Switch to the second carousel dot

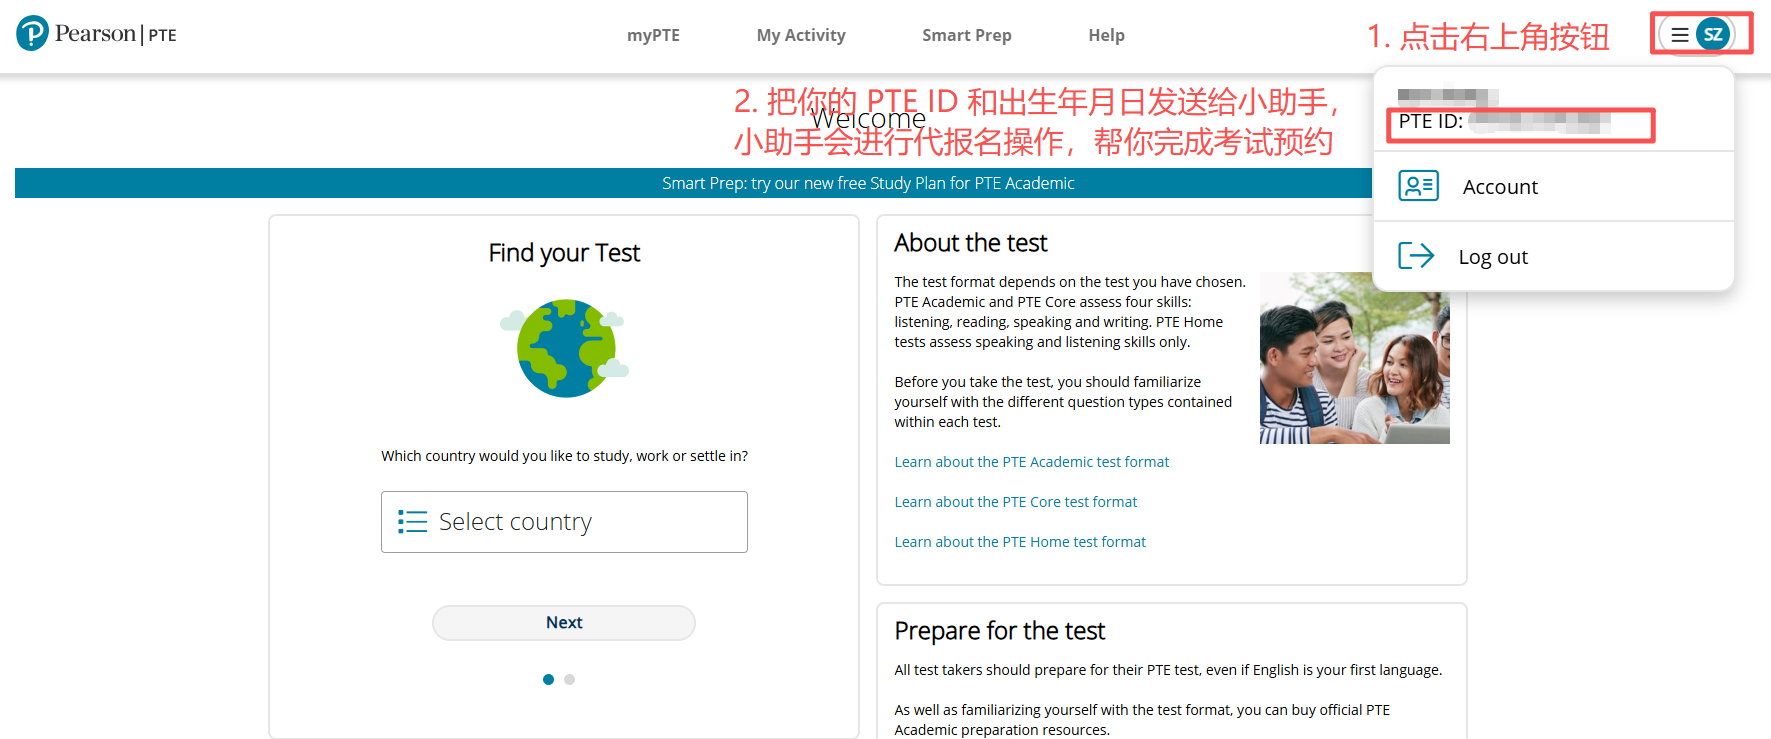(569, 679)
